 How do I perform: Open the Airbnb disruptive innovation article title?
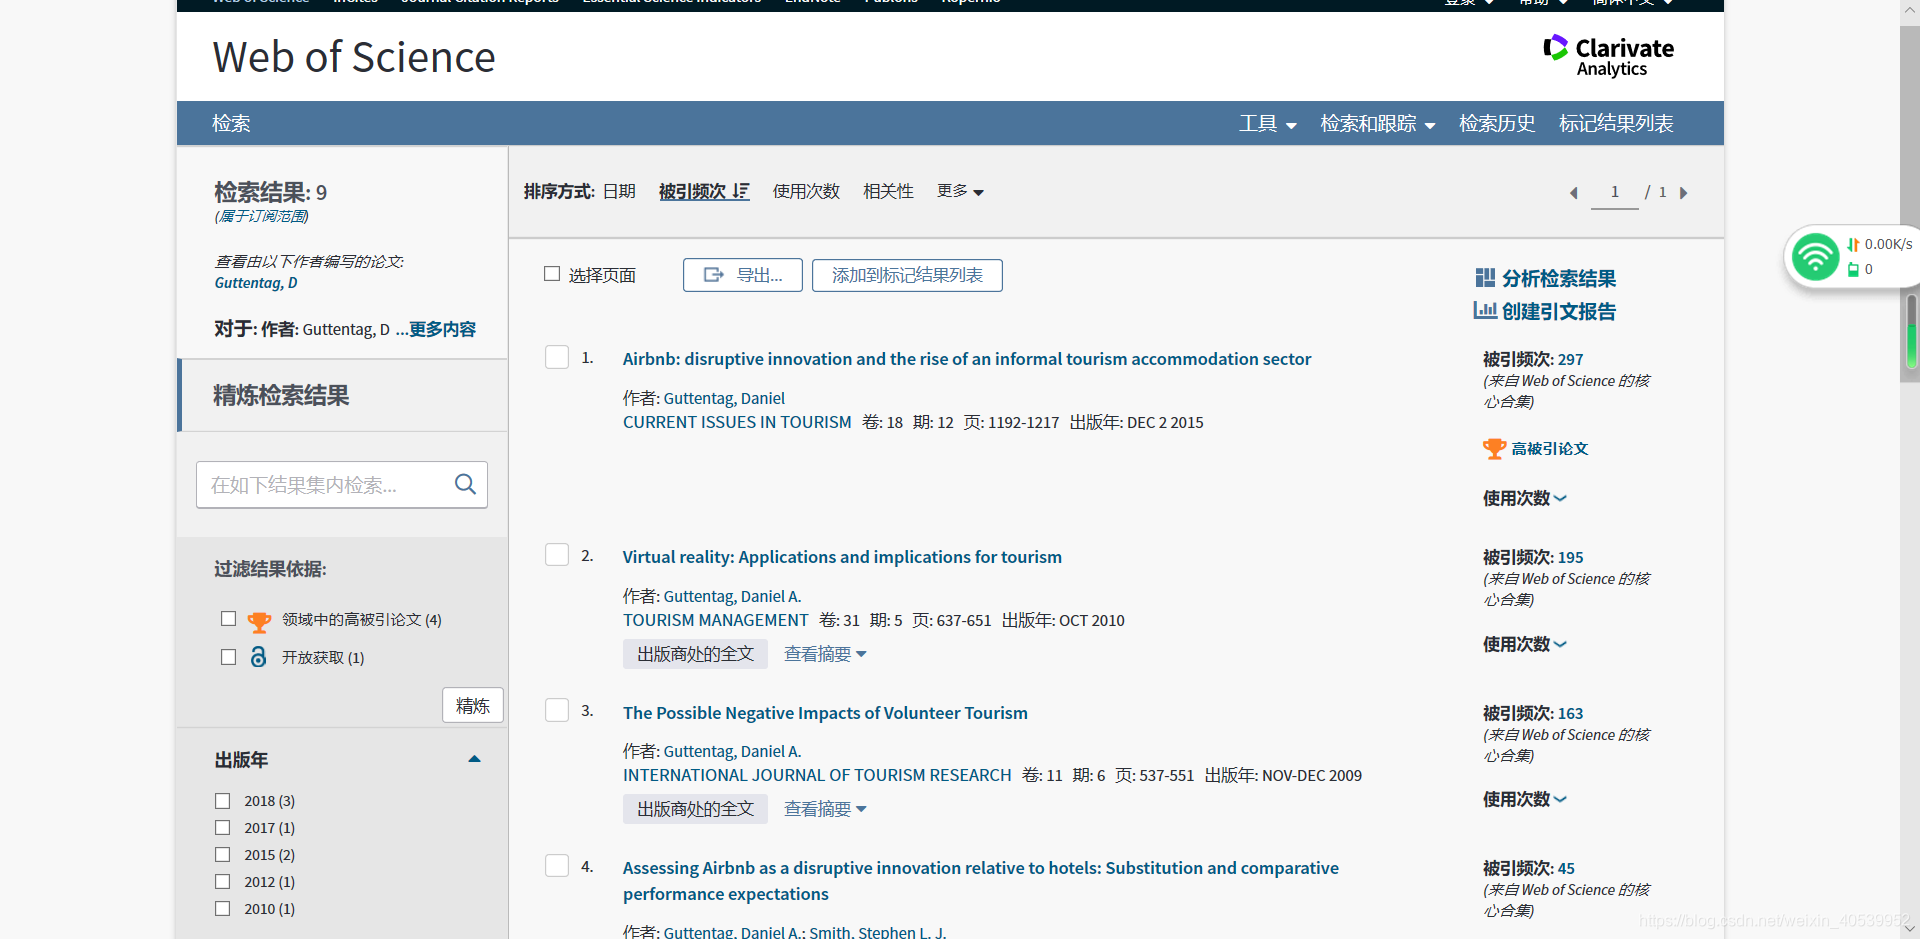coord(966,359)
